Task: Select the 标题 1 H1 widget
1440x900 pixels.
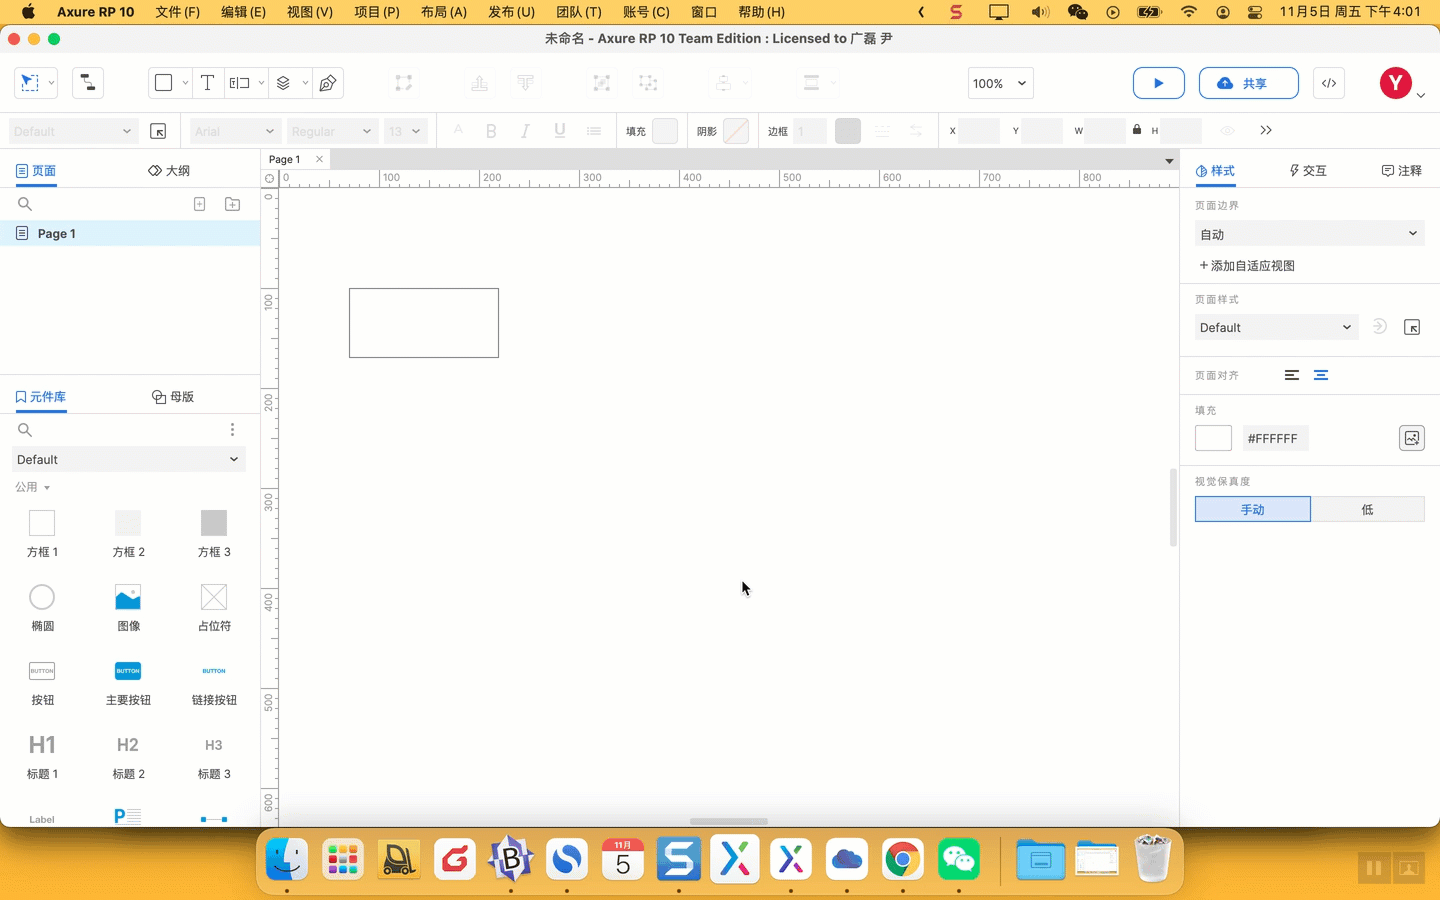Action: pos(42,755)
